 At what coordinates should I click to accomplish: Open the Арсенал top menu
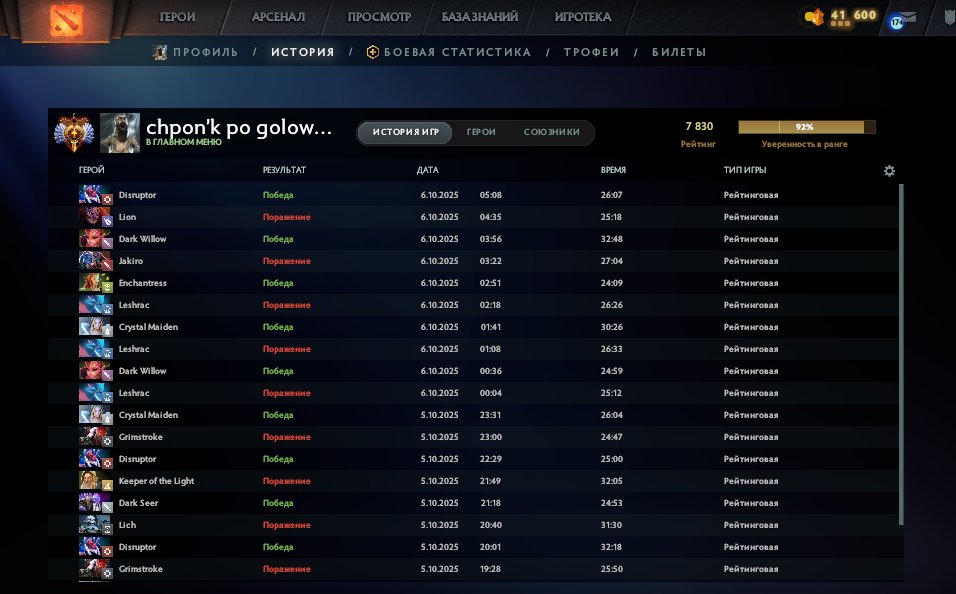point(278,17)
